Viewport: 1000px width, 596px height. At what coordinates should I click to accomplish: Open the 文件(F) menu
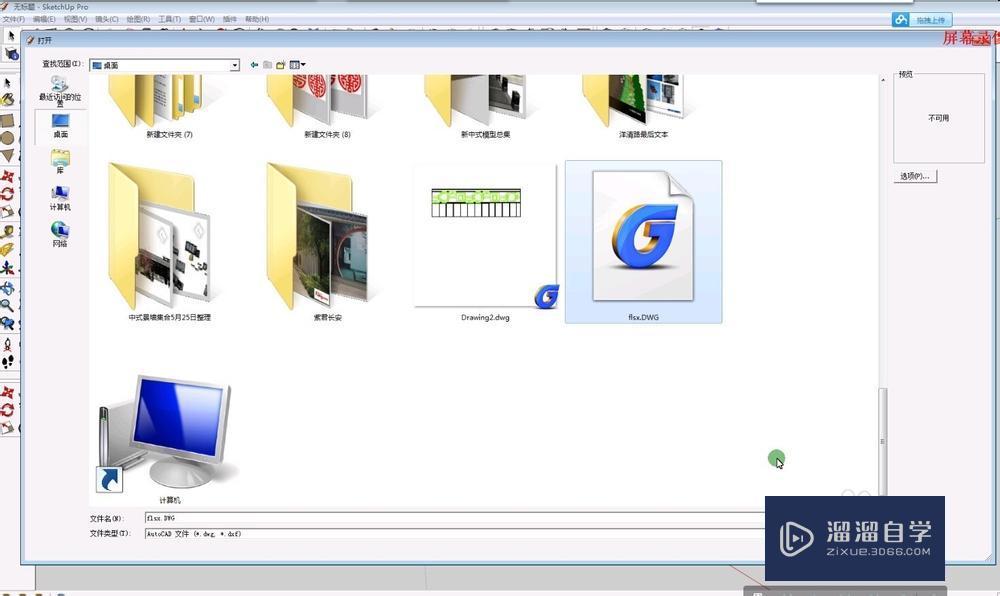coord(13,19)
